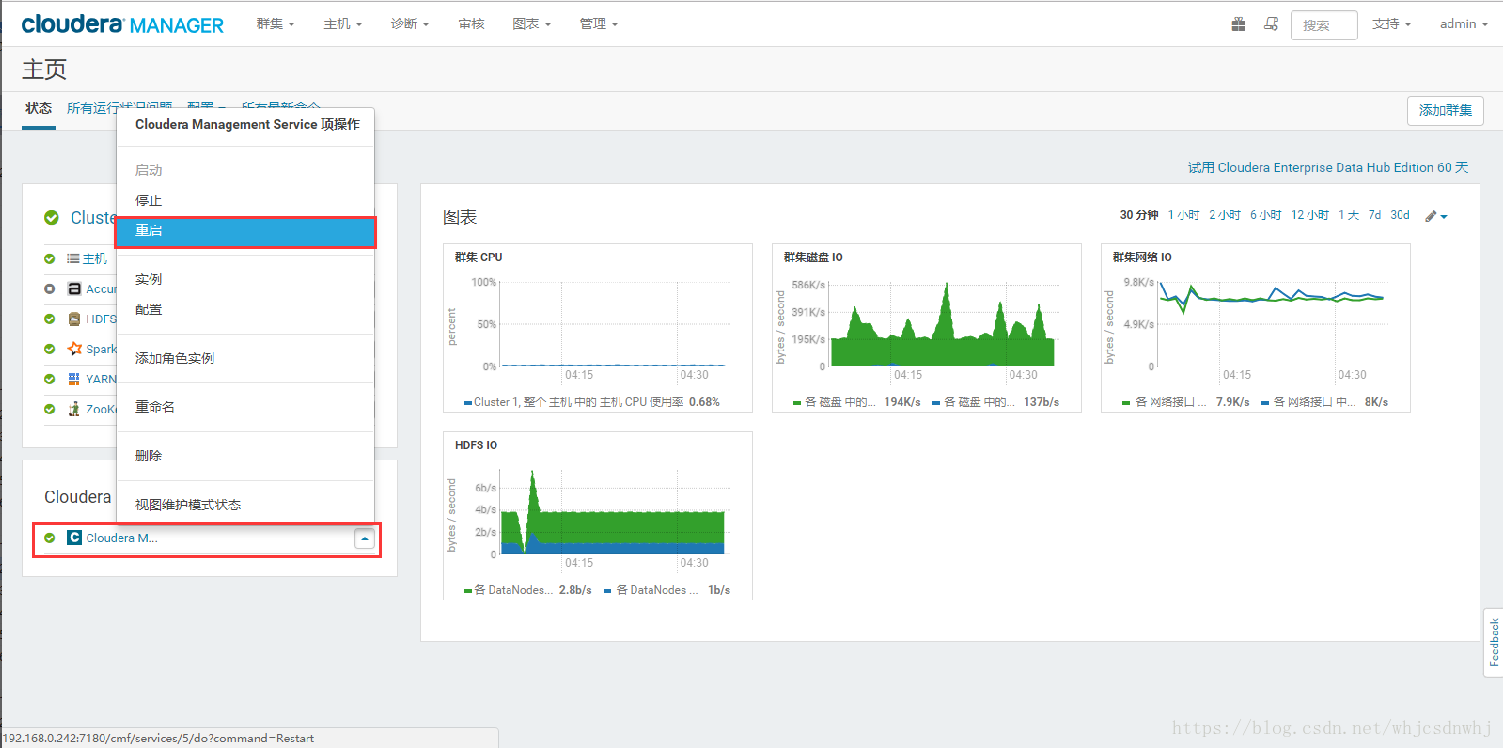Open the HDFS IO chart
This screenshot has width=1503, height=748.
(x=598, y=516)
